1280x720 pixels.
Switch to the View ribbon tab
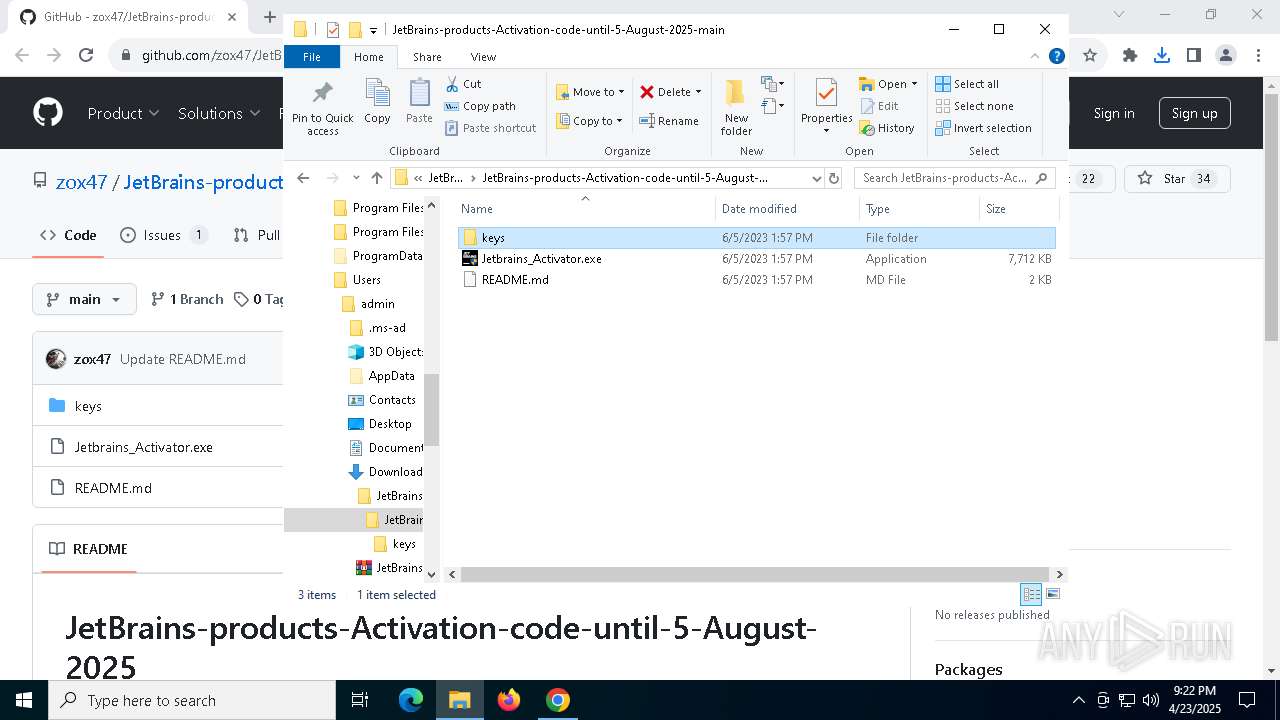(x=483, y=57)
